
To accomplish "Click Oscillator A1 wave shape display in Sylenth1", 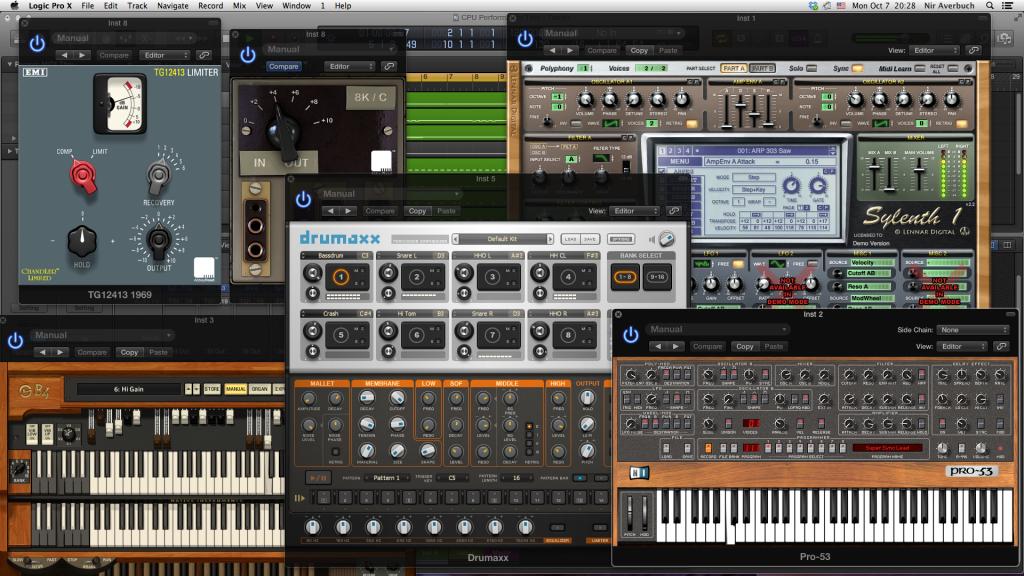I will tap(611, 123).
